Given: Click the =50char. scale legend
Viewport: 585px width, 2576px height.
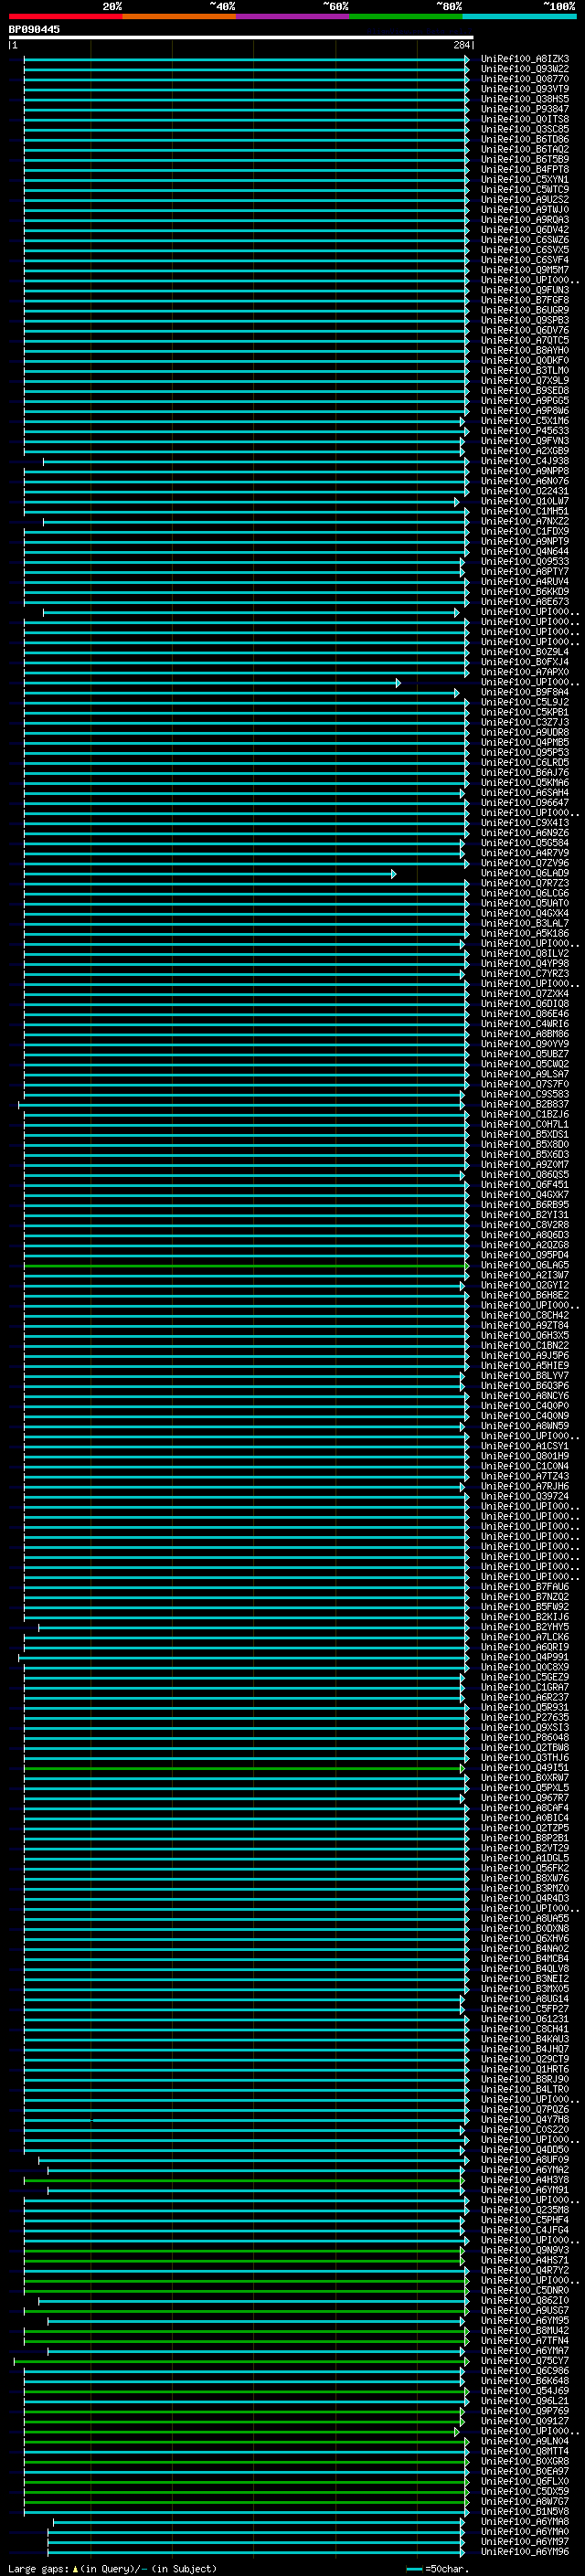Looking at the screenshot, I should tap(437, 2568).
